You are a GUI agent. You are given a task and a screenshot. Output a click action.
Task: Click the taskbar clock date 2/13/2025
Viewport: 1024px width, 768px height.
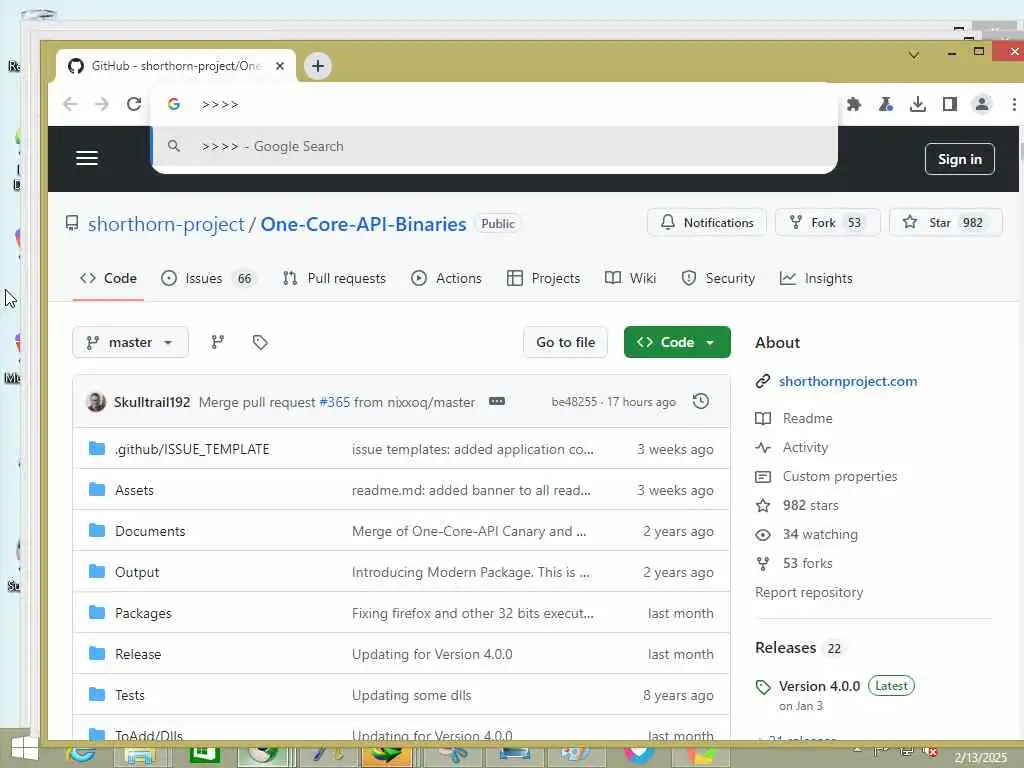980,758
